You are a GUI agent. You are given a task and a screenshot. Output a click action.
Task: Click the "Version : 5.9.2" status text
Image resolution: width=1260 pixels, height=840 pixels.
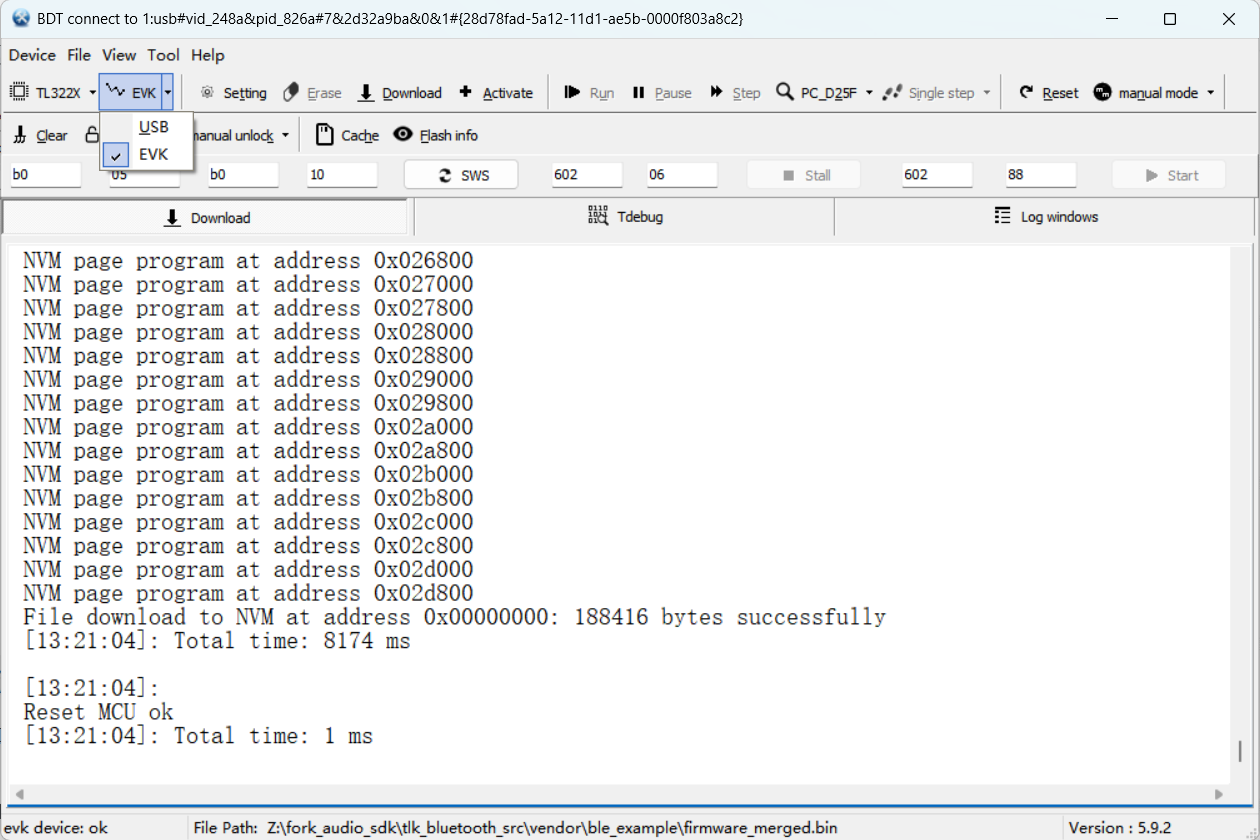[1120, 828]
